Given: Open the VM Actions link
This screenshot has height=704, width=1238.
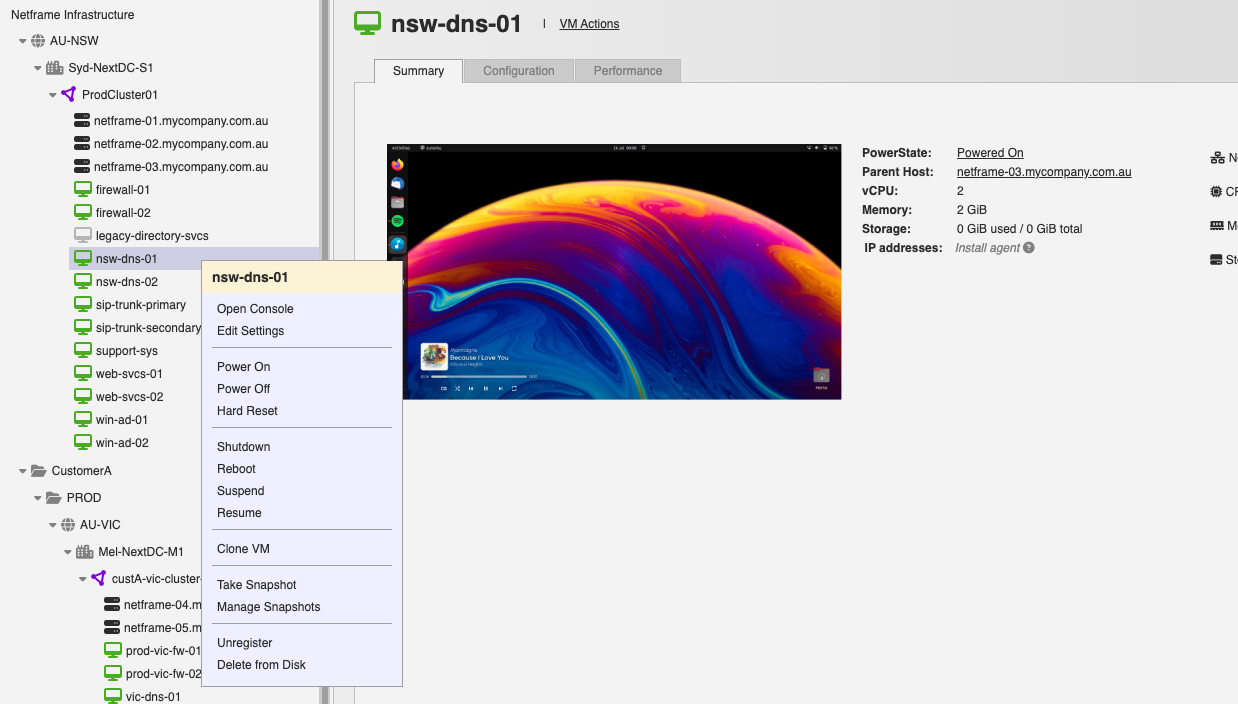Looking at the screenshot, I should click(x=589, y=24).
